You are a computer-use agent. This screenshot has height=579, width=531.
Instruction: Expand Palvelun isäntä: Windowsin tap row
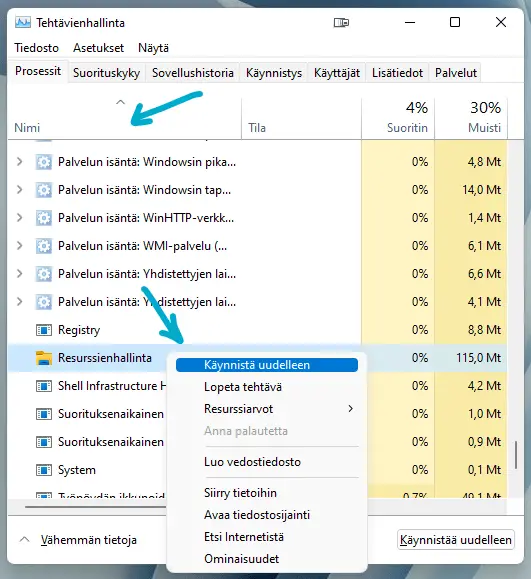pyautogui.click(x=20, y=190)
